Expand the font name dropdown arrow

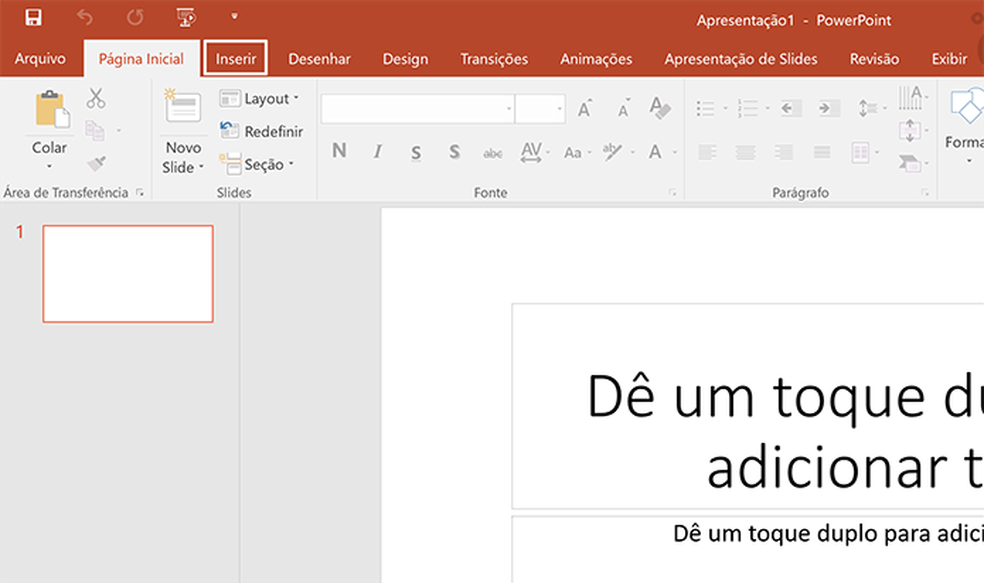[x=509, y=109]
